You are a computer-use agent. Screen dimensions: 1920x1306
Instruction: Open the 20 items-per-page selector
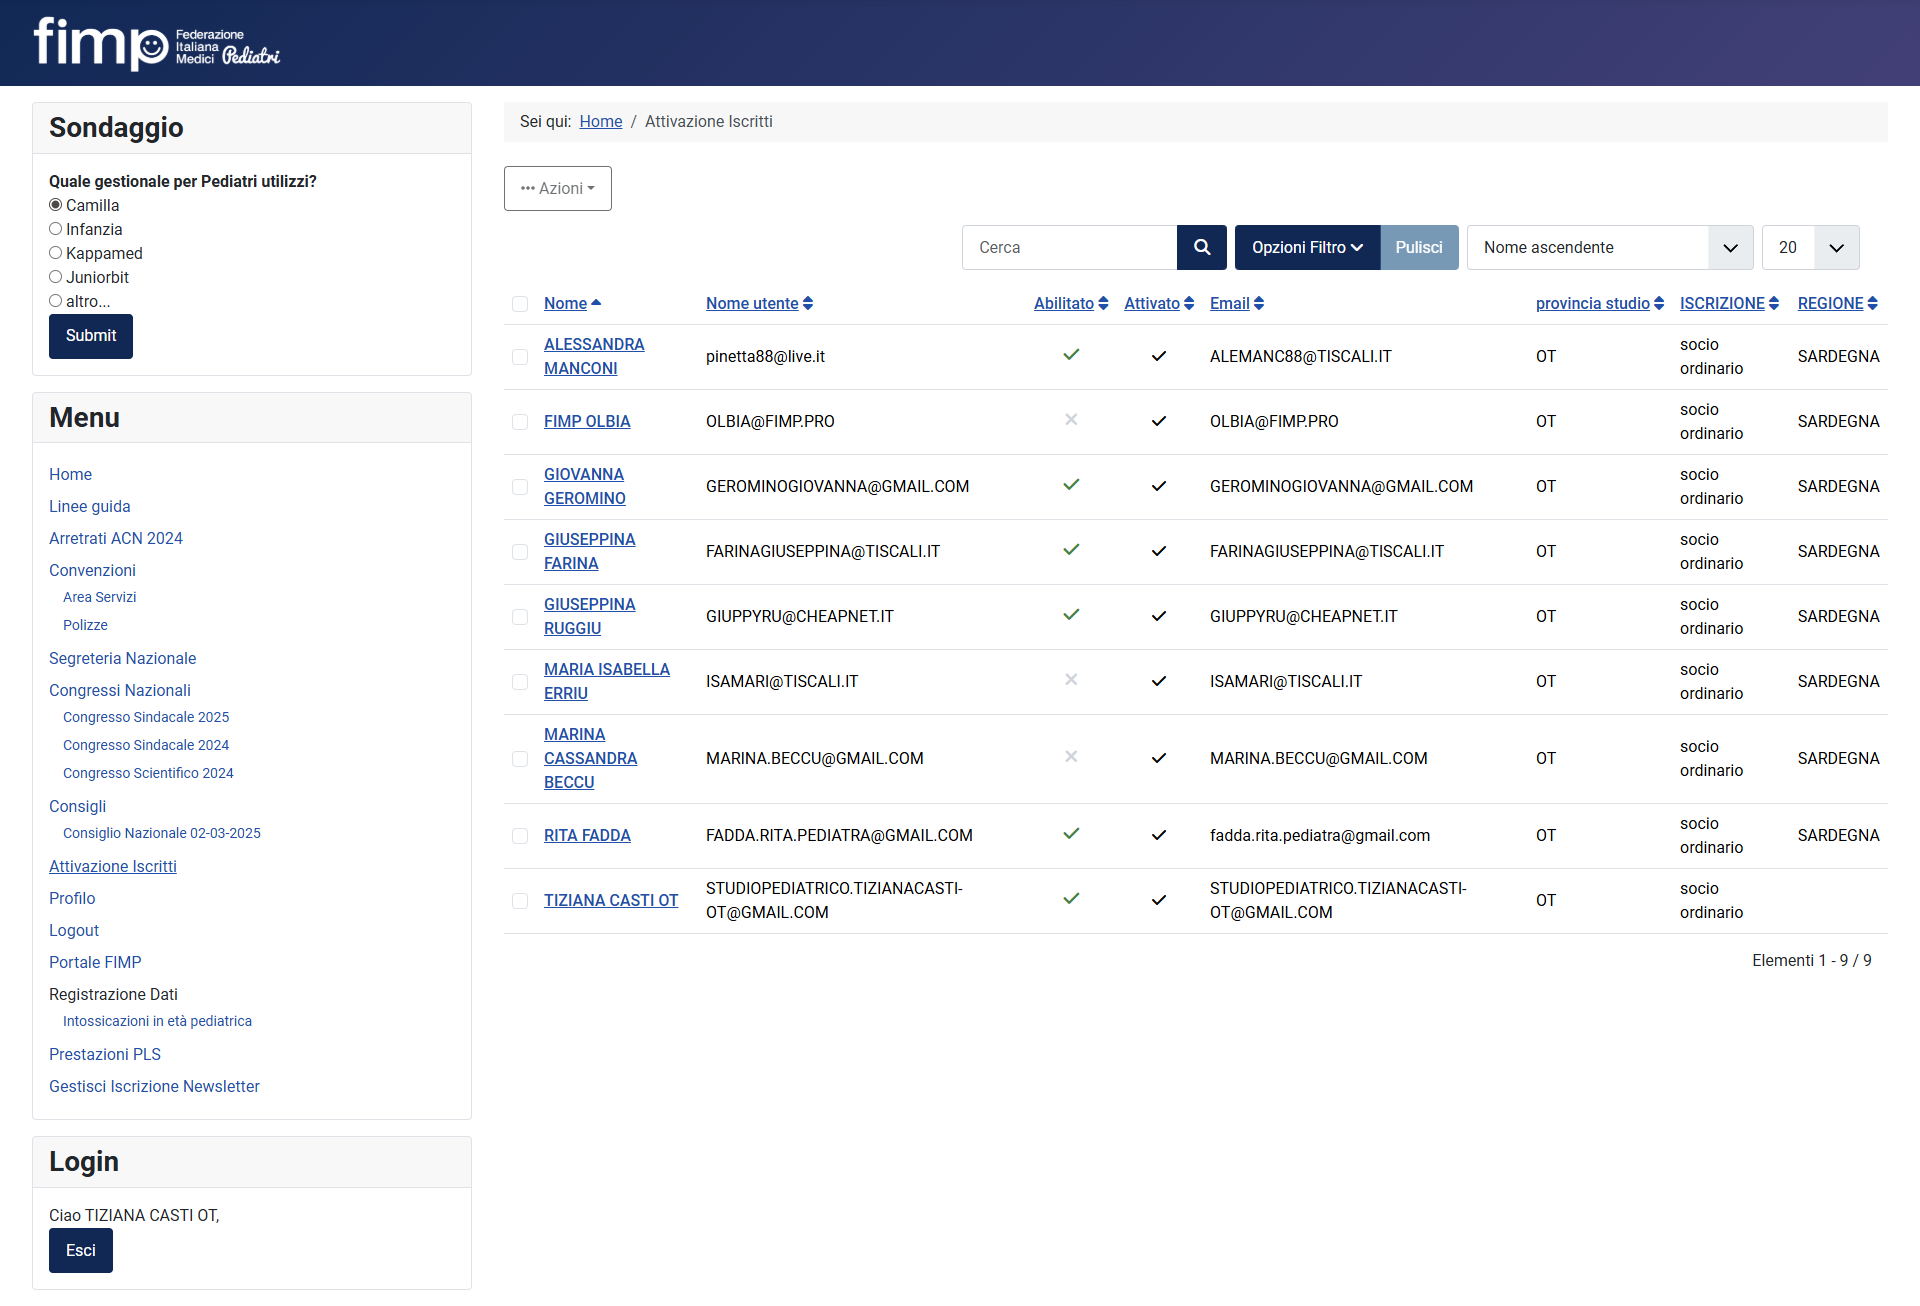[x=1809, y=247]
